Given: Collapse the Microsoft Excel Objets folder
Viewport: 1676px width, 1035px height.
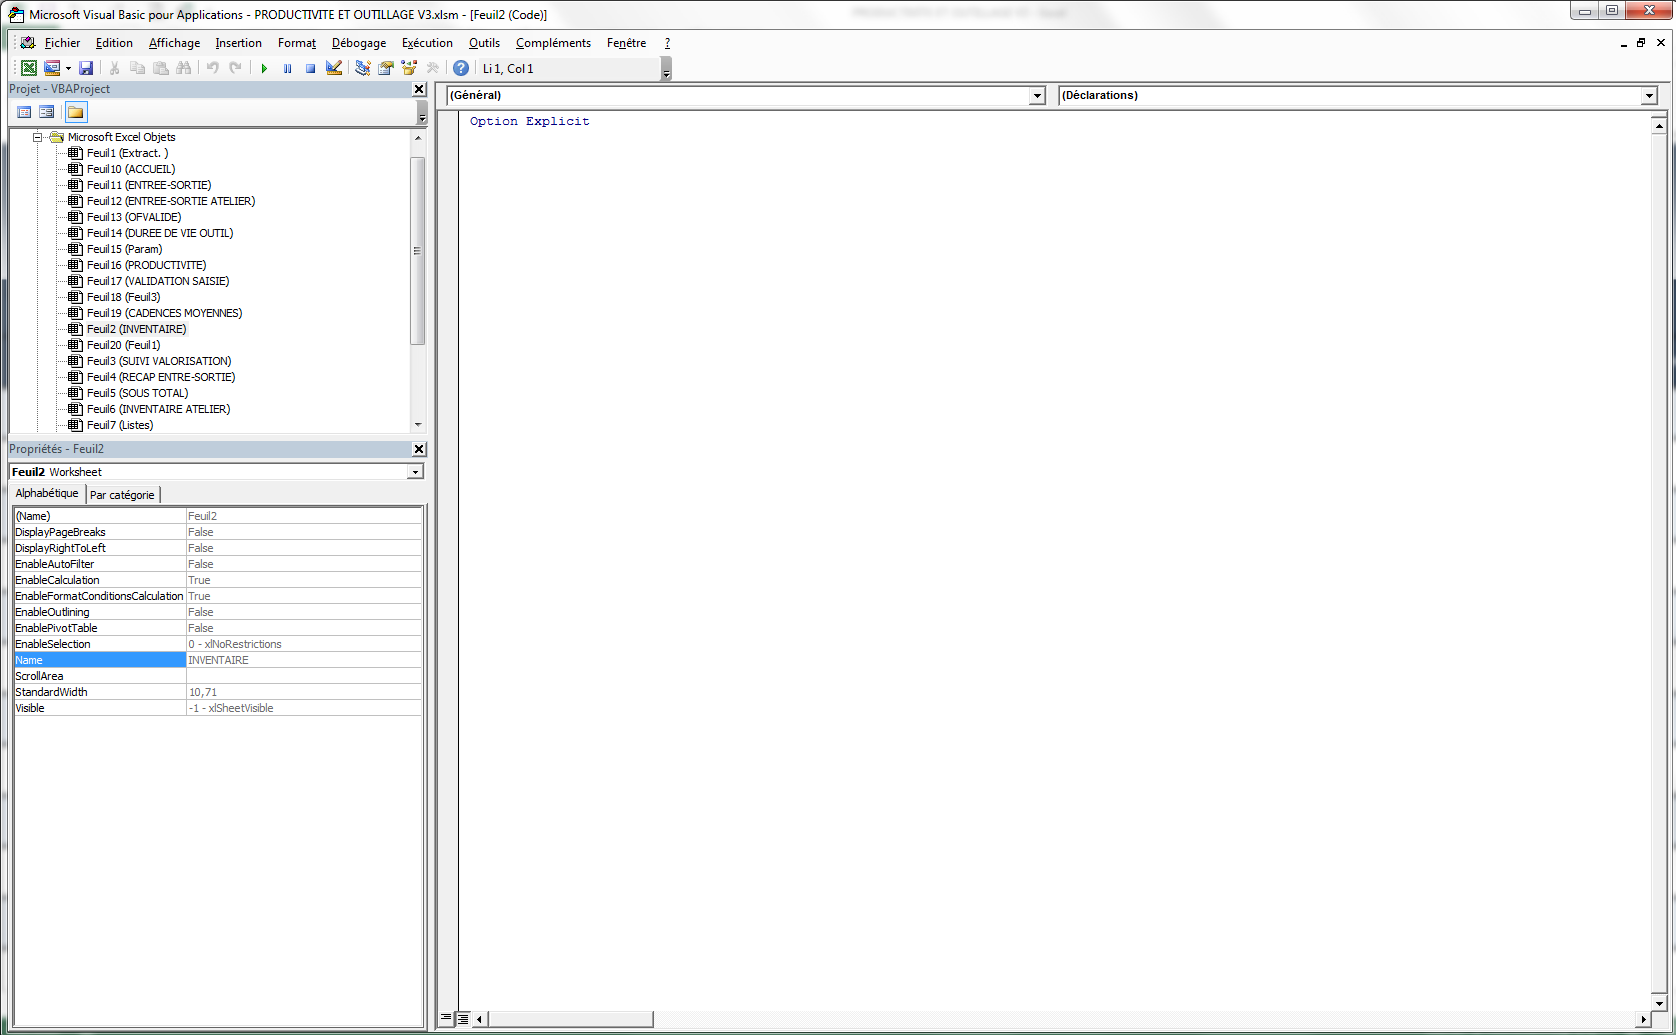Looking at the screenshot, I should 37,137.
